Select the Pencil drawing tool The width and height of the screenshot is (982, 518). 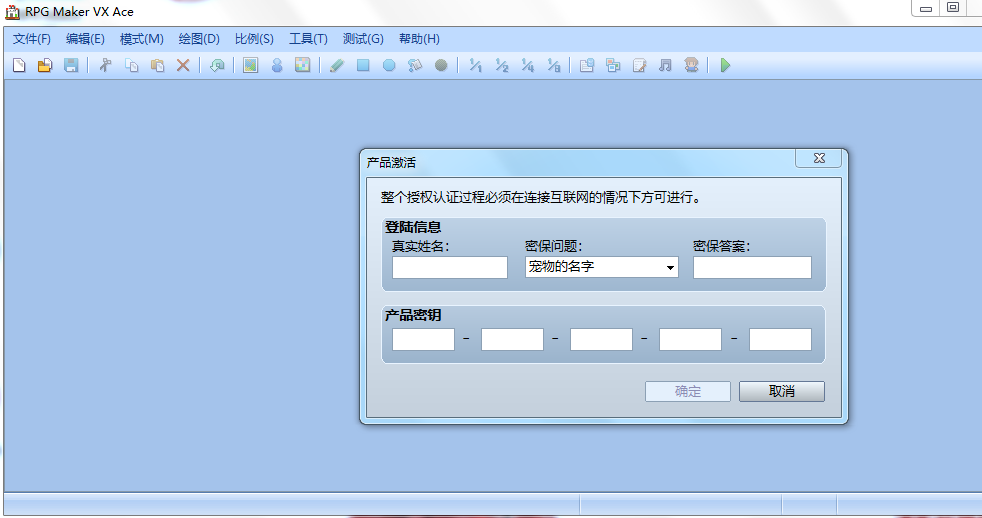pyautogui.click(x=337, y=65)
